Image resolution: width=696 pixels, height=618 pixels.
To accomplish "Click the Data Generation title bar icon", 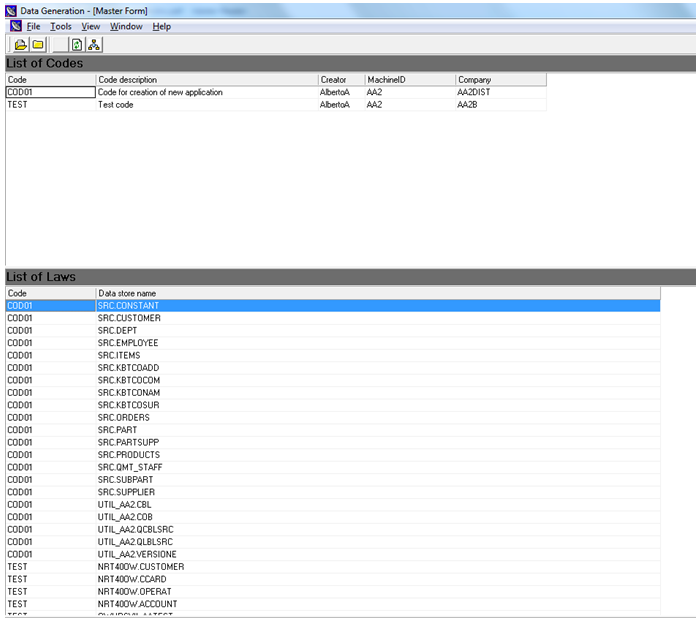I will (10, 10).
